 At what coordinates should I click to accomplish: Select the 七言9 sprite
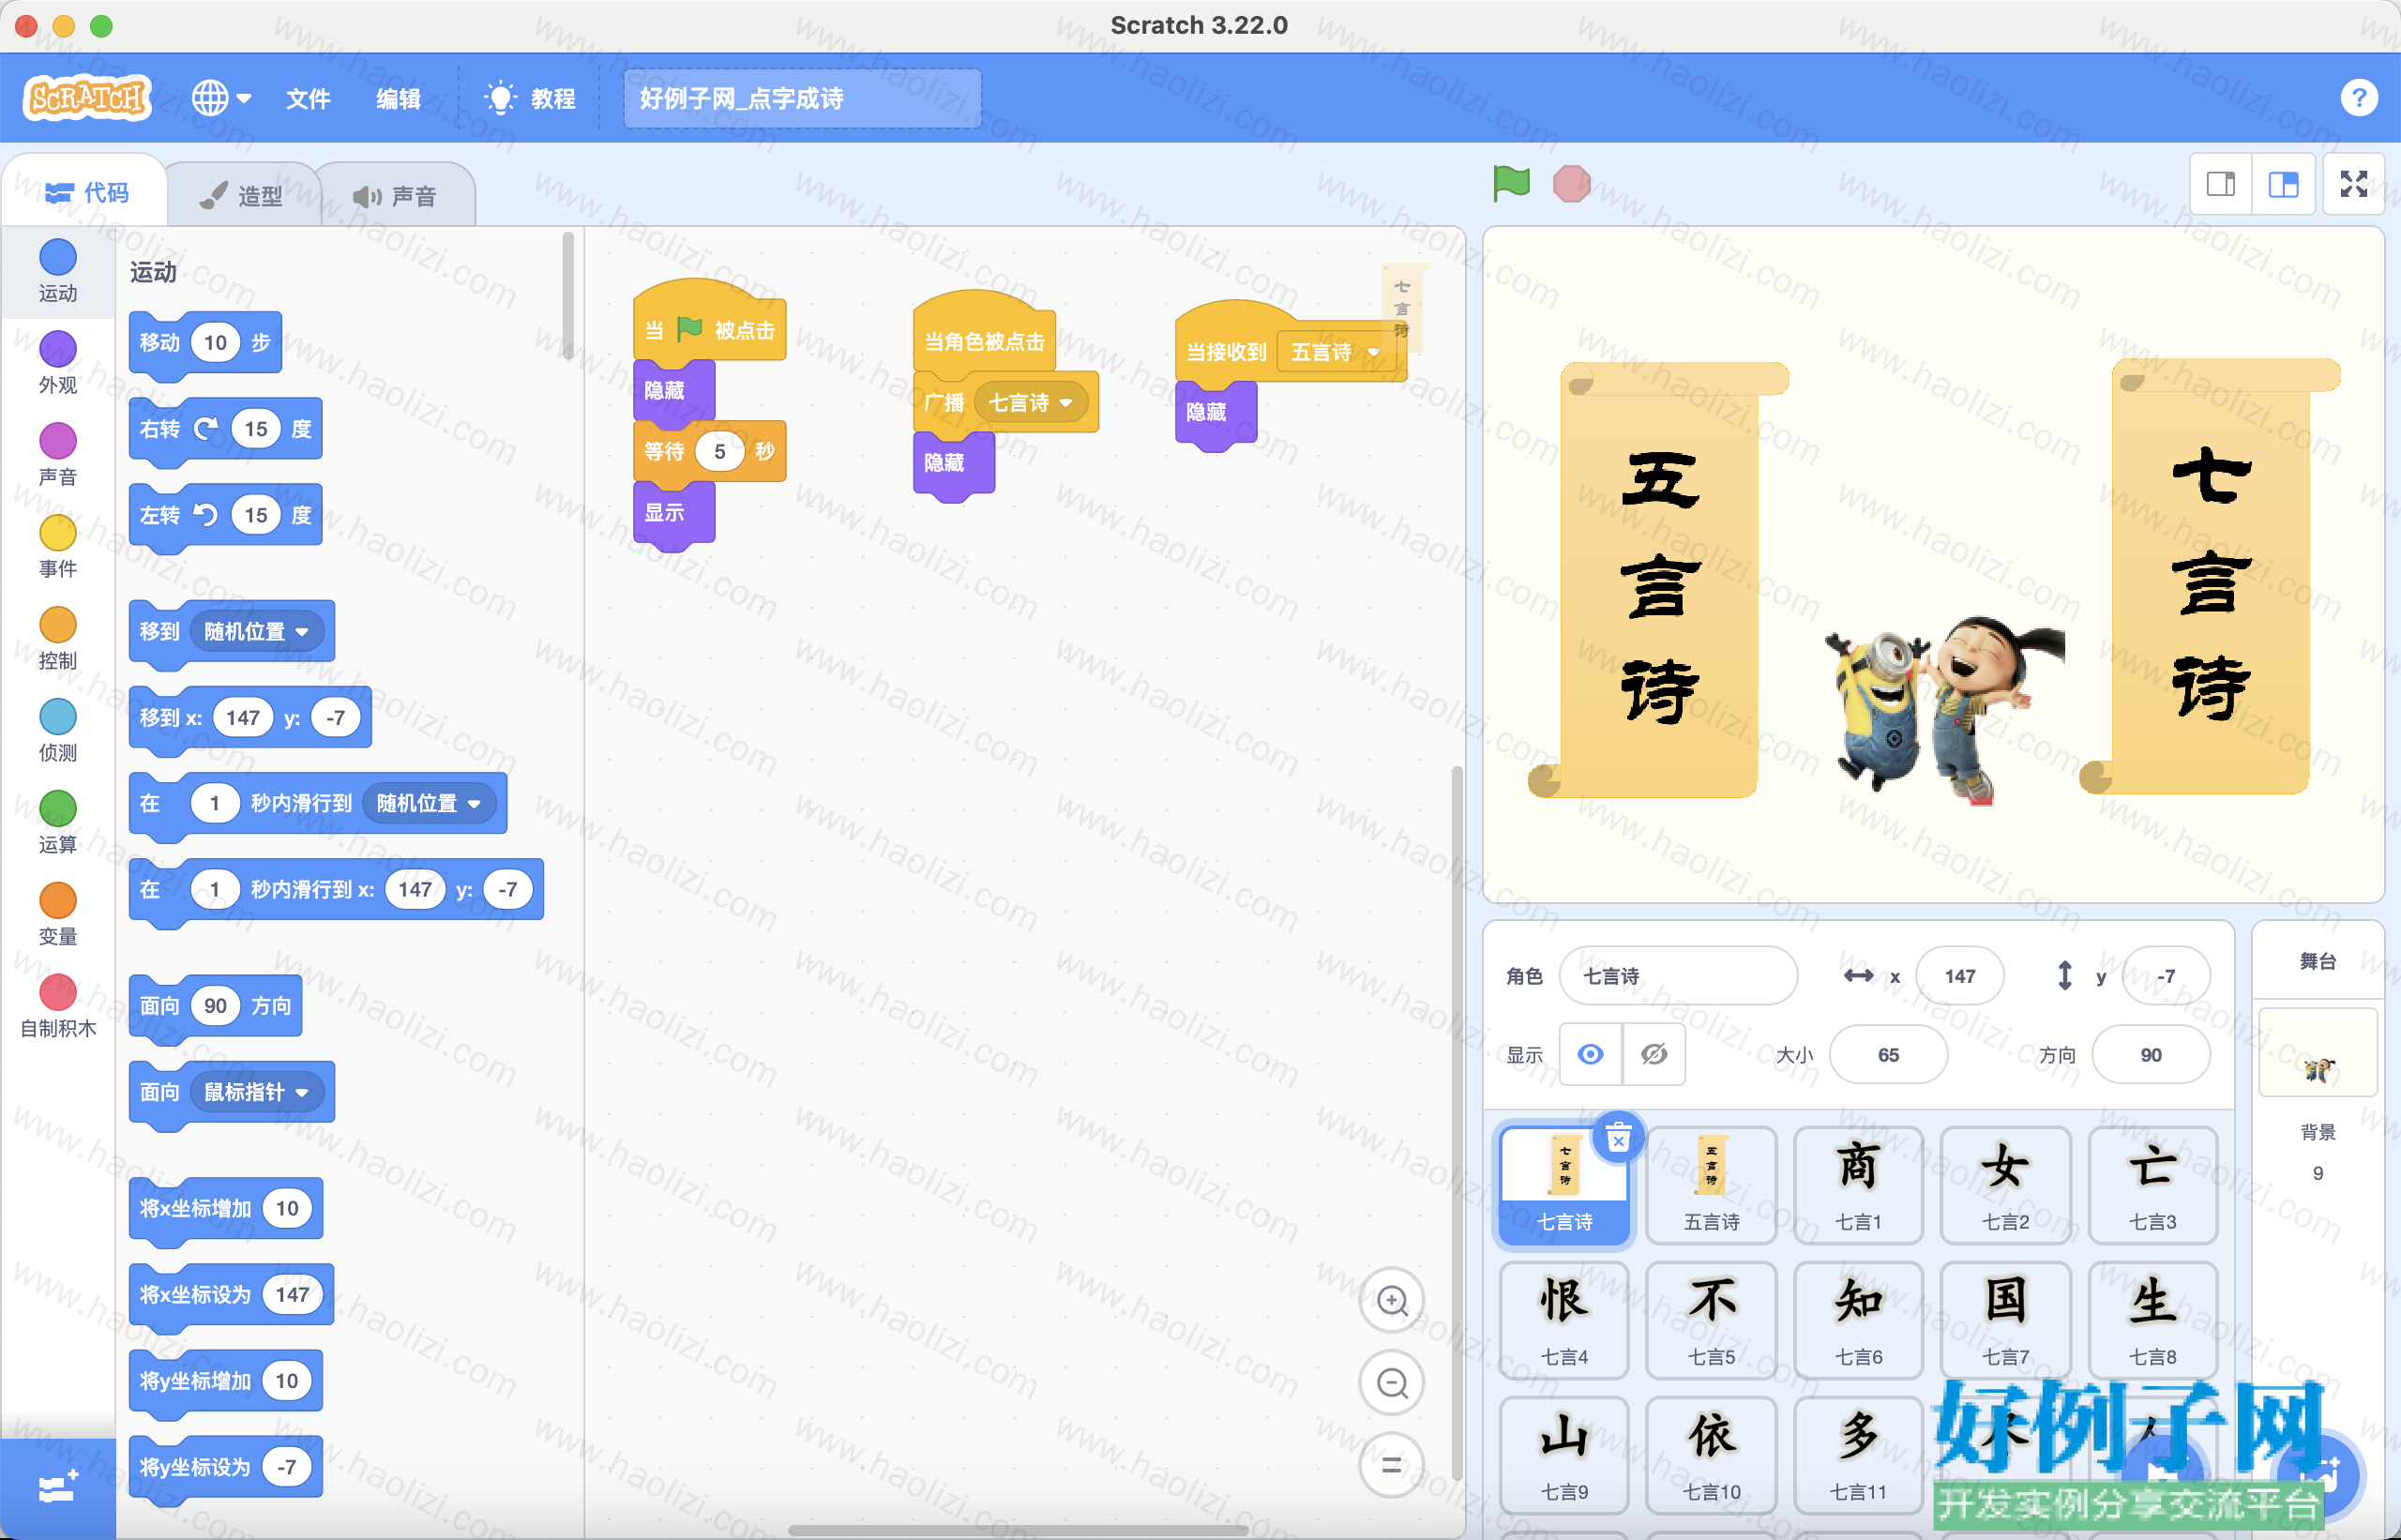[x=1565, y=1455]
